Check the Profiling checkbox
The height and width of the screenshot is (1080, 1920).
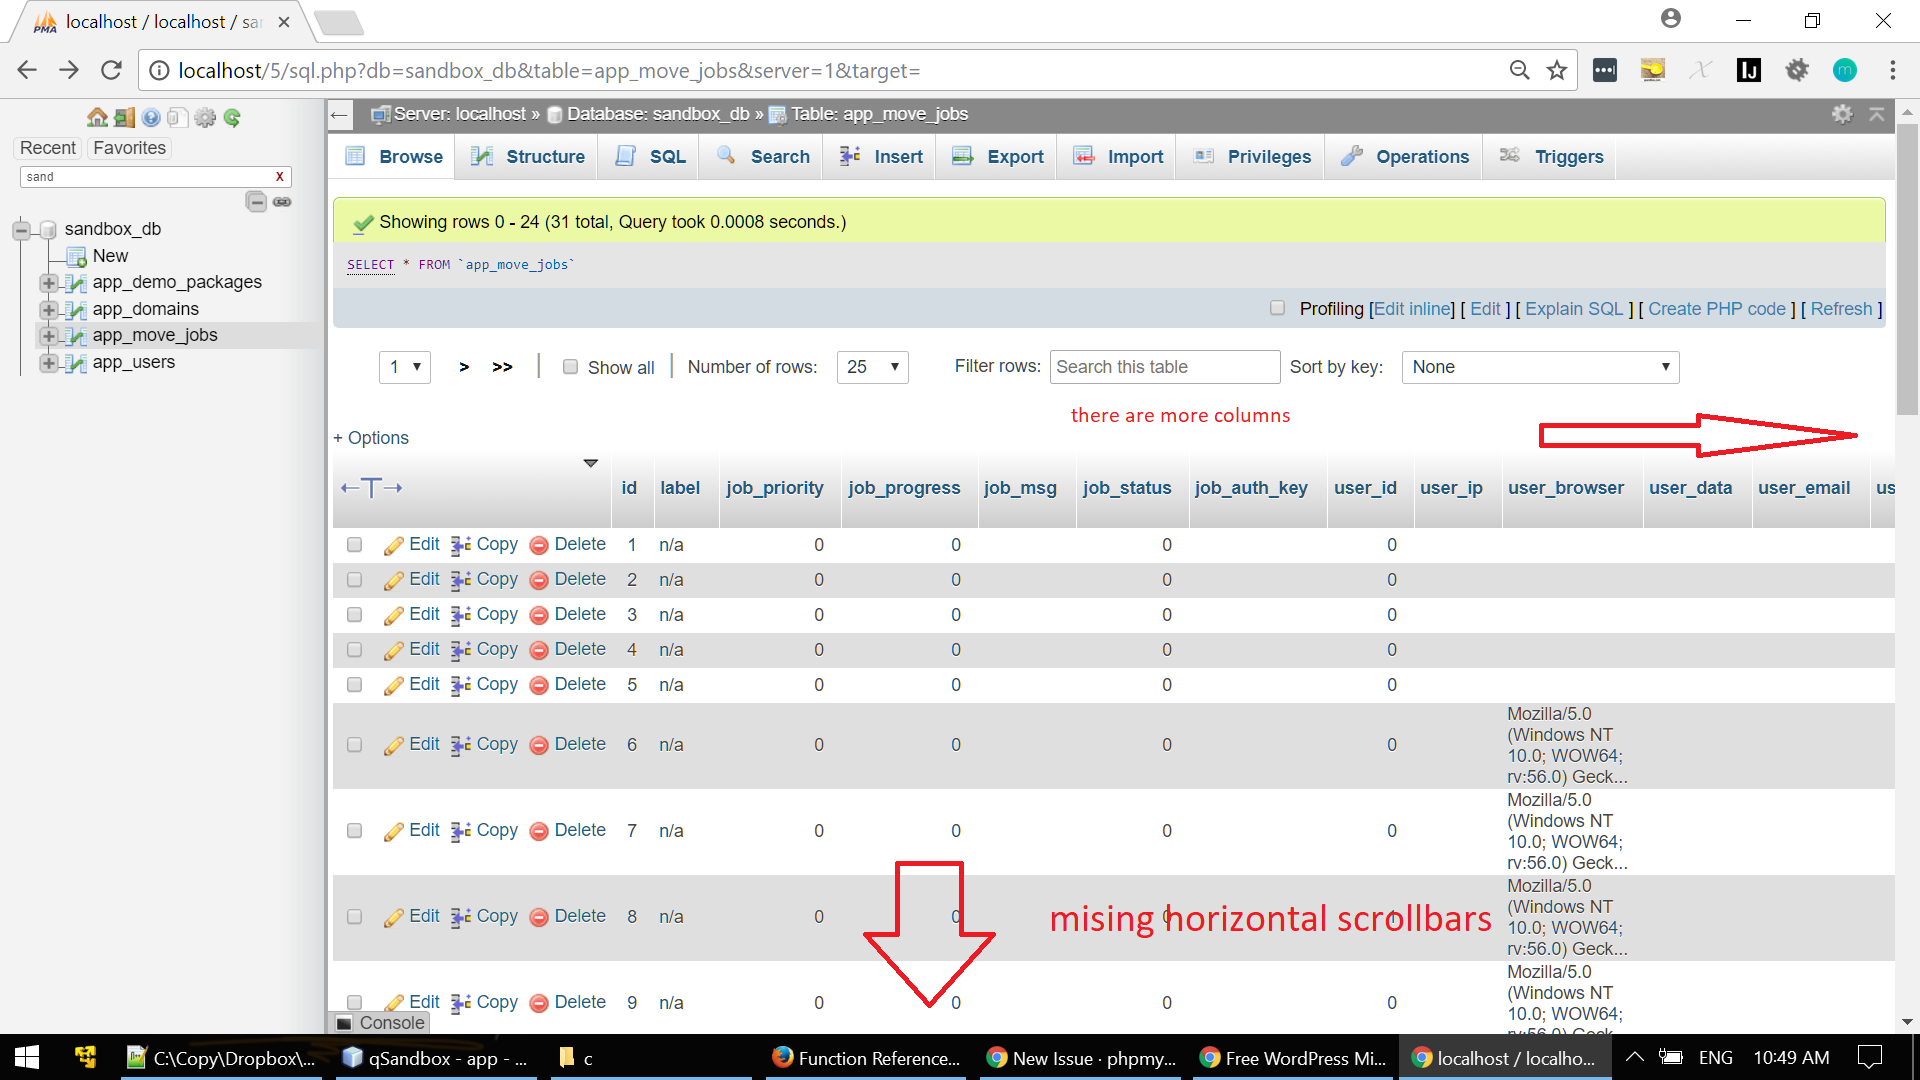tap(1277, 308)
